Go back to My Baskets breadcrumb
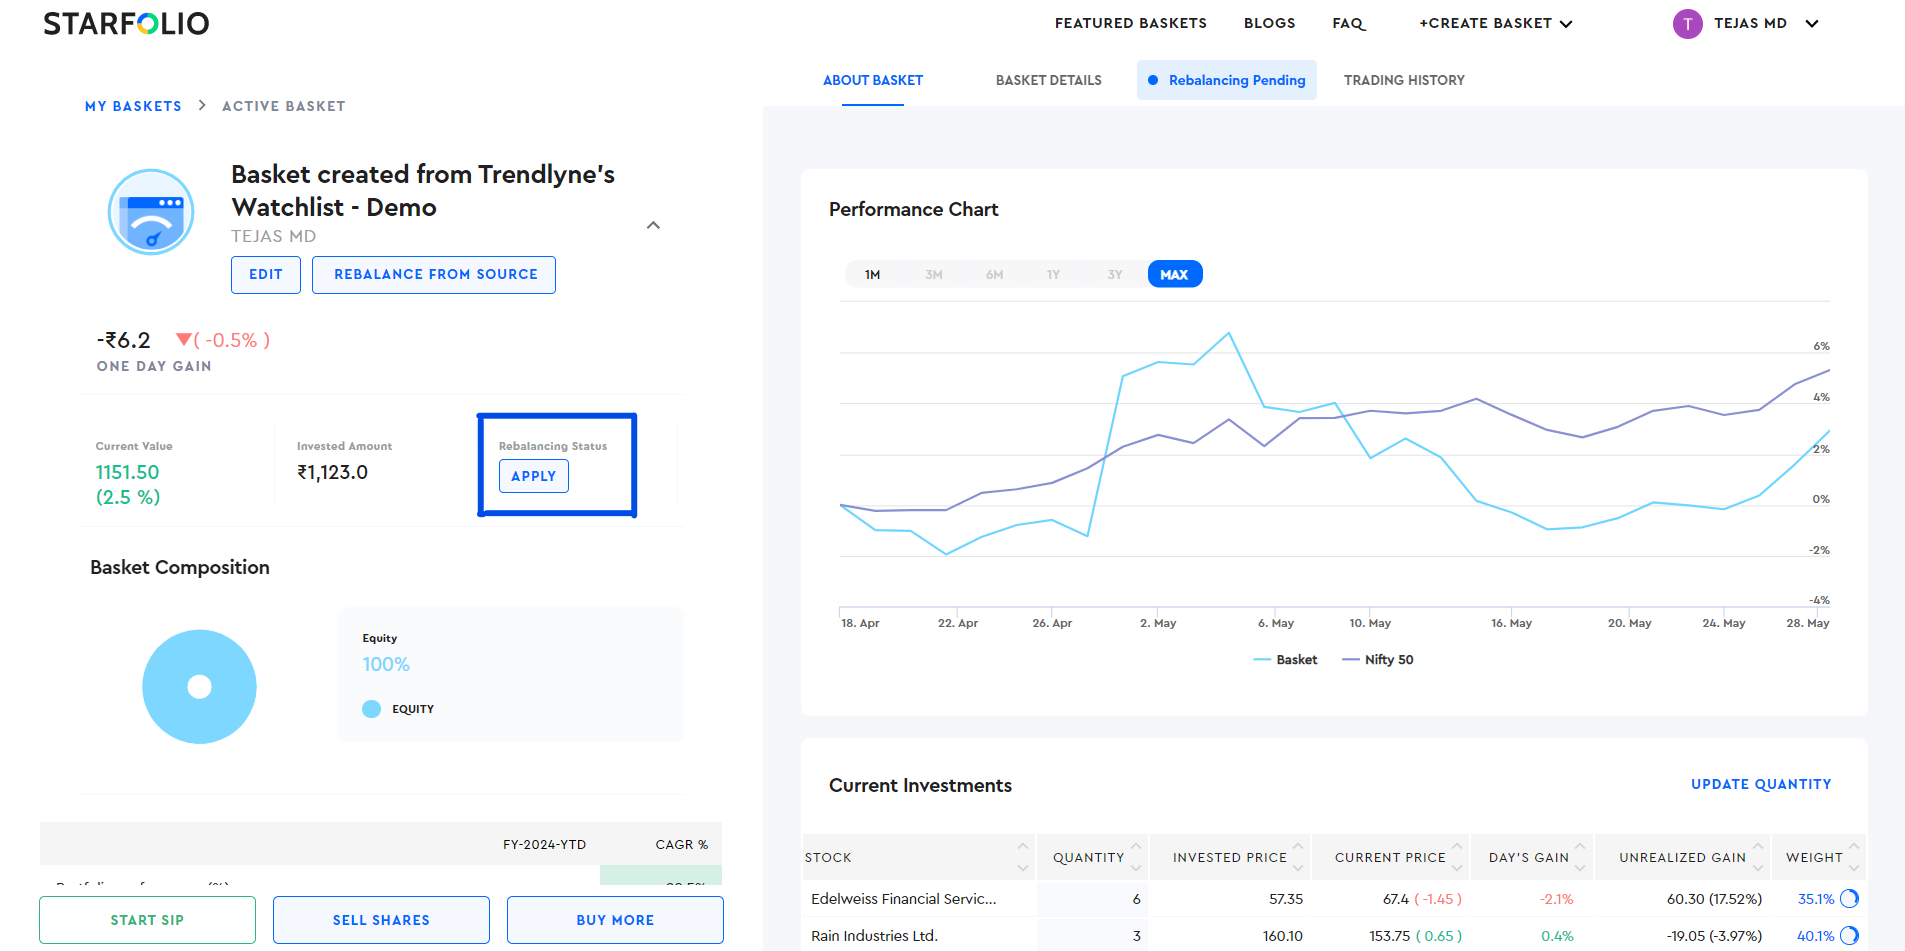Screen dimensions: 1905x951 pyautogui.click(x=133, y=106)
